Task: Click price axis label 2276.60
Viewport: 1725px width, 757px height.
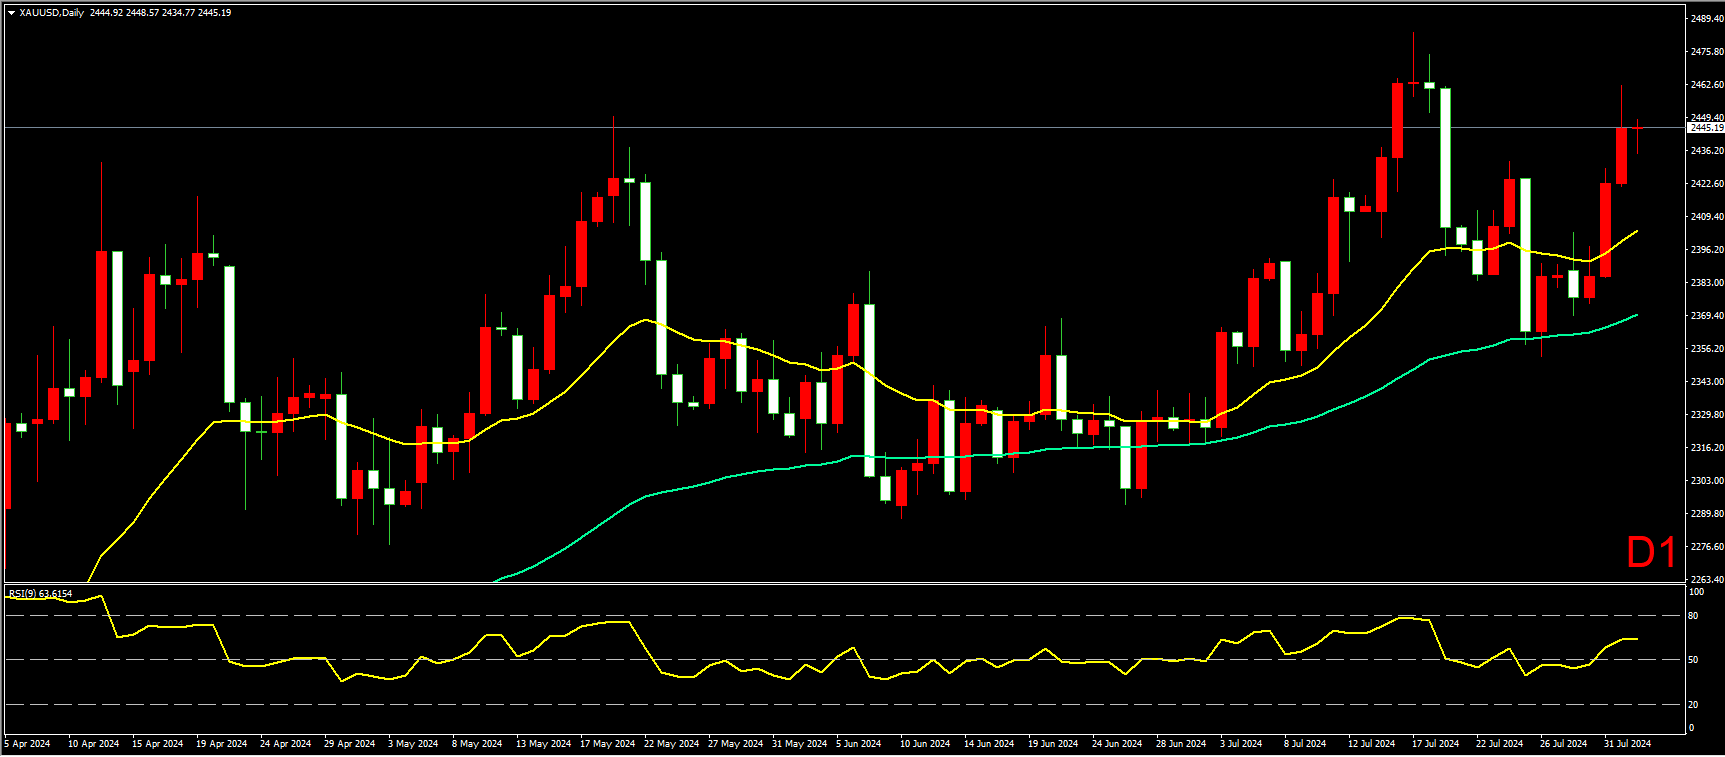Action: pyautogui.click(x=1707, y=547)
